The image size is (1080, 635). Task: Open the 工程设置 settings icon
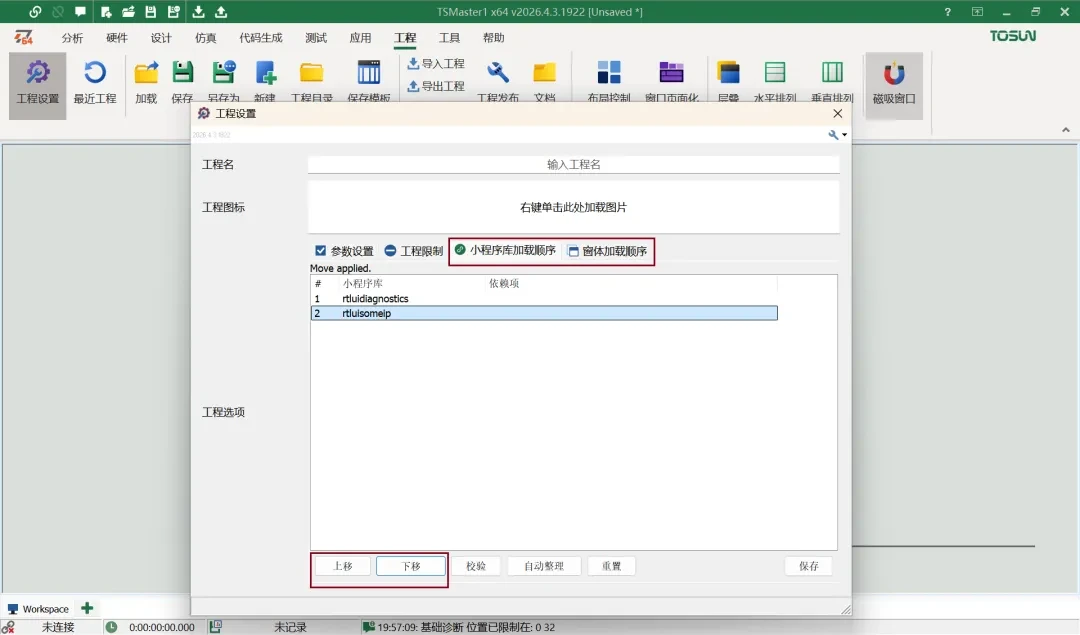(36, 80)
